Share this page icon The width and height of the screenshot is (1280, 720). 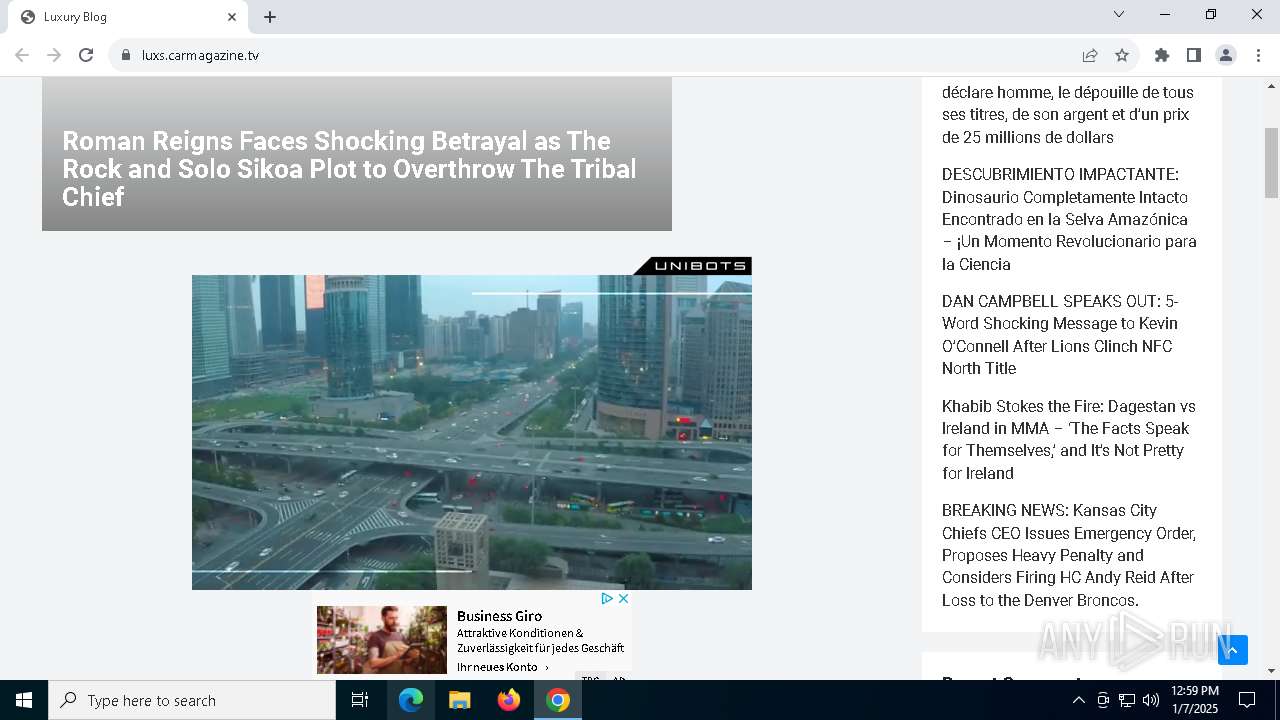coord(1090,55)
